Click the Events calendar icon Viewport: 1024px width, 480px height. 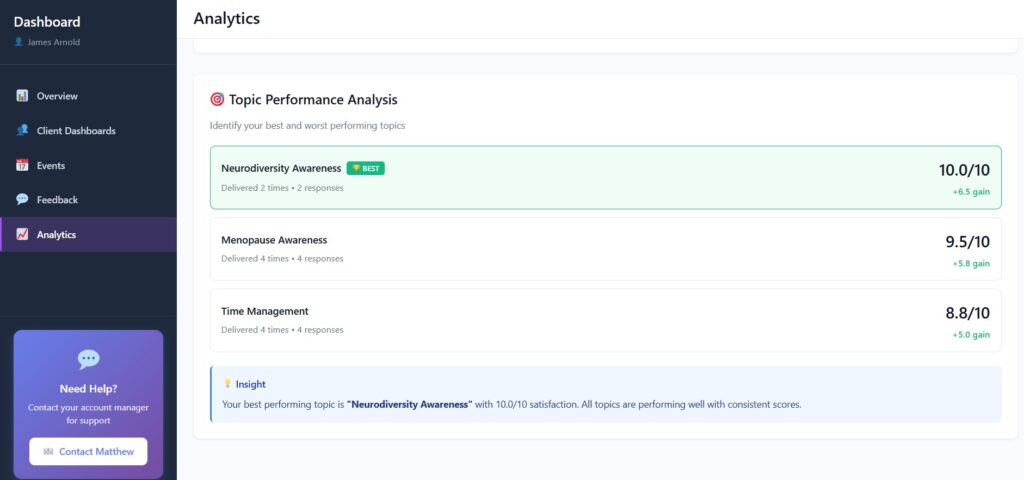point(22,165)
